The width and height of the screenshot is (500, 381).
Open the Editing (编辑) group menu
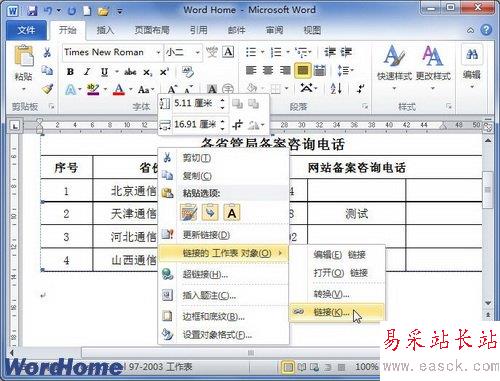pyautogui.click(x=472, y=67)
